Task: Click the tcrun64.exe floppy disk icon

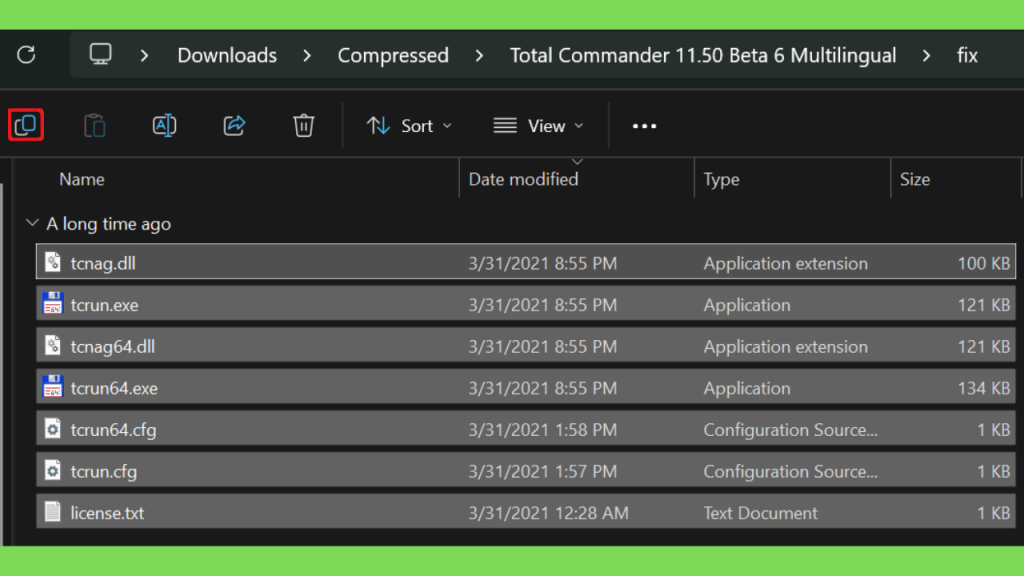Action: click(53, 387)
